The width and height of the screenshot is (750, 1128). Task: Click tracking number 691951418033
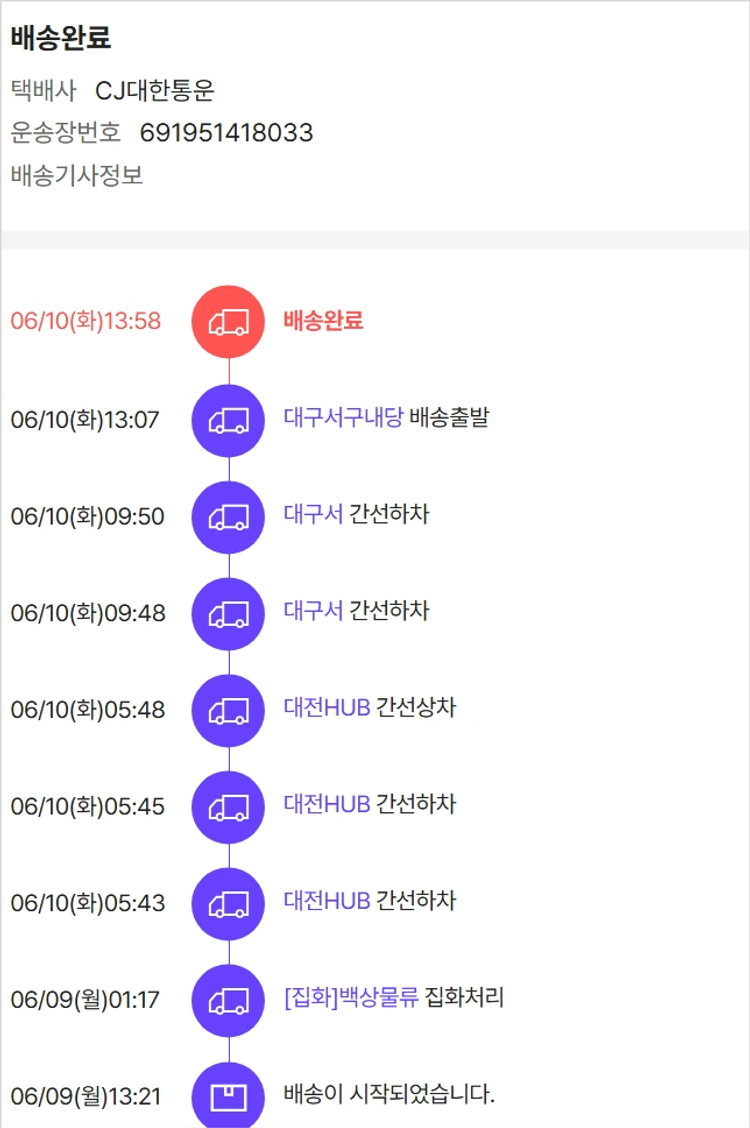pyautogui.click(x=226, y=133)
